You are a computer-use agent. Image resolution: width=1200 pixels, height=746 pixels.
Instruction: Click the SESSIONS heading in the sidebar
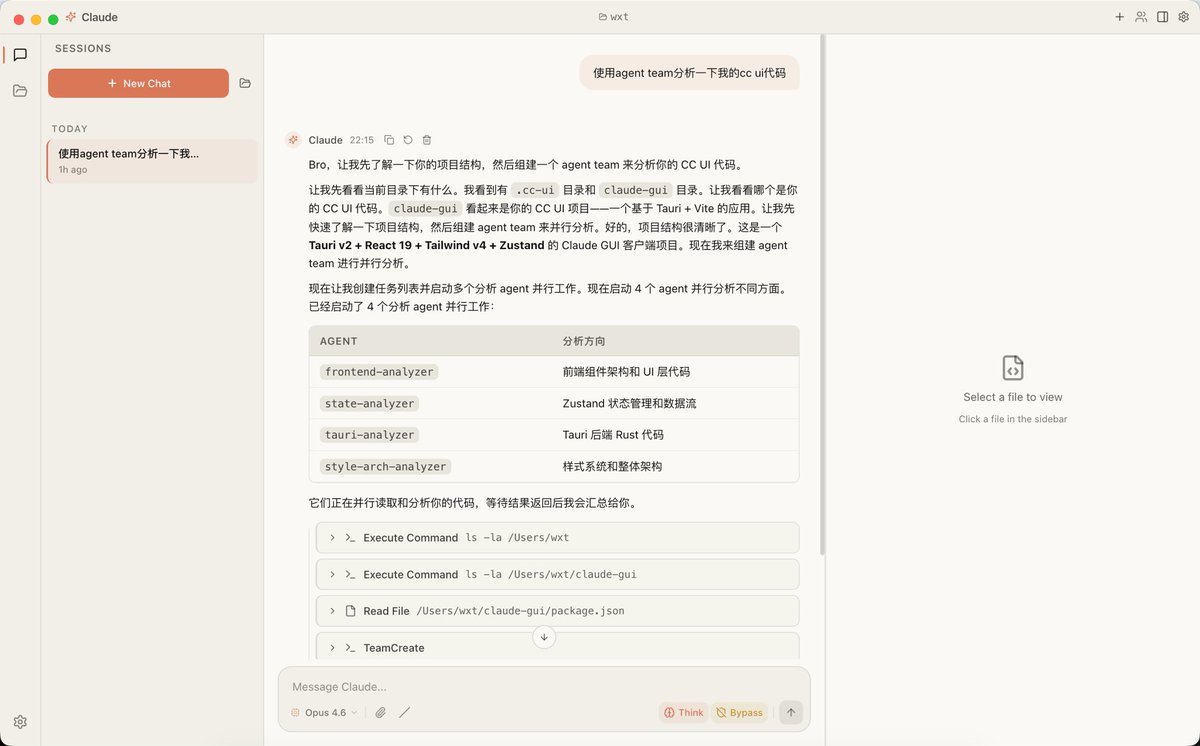tap(83, 48)
